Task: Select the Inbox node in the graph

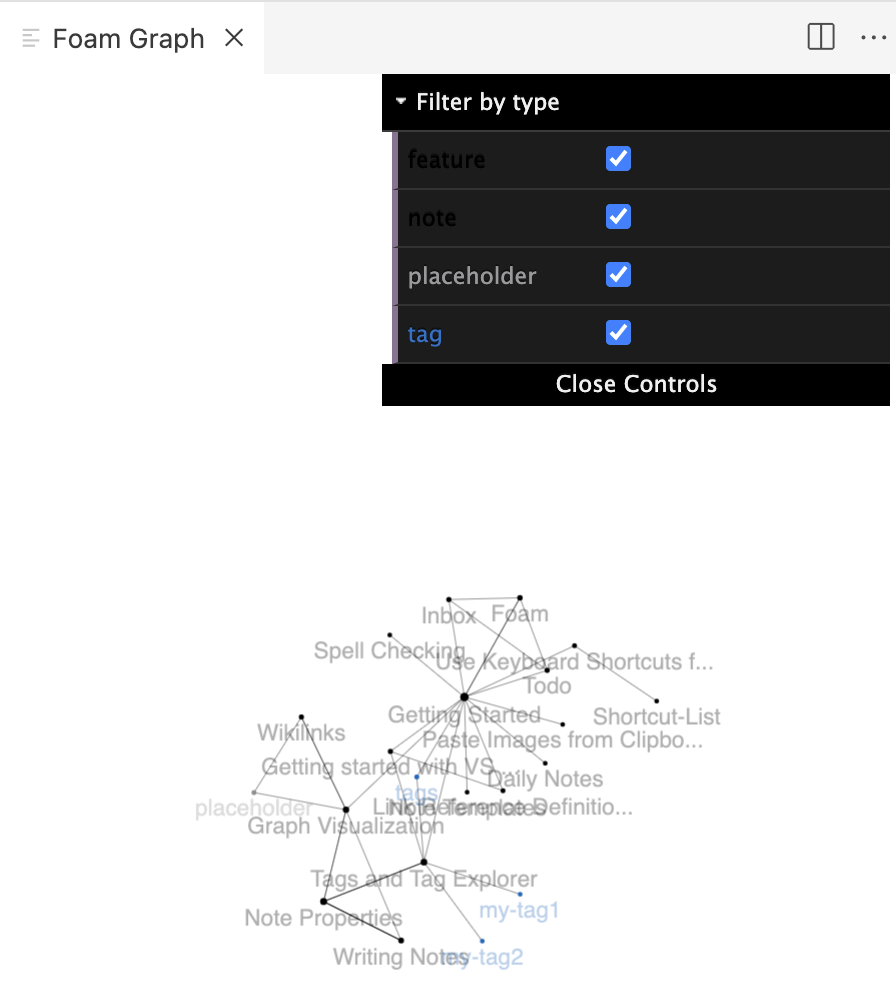Action: 451,600
